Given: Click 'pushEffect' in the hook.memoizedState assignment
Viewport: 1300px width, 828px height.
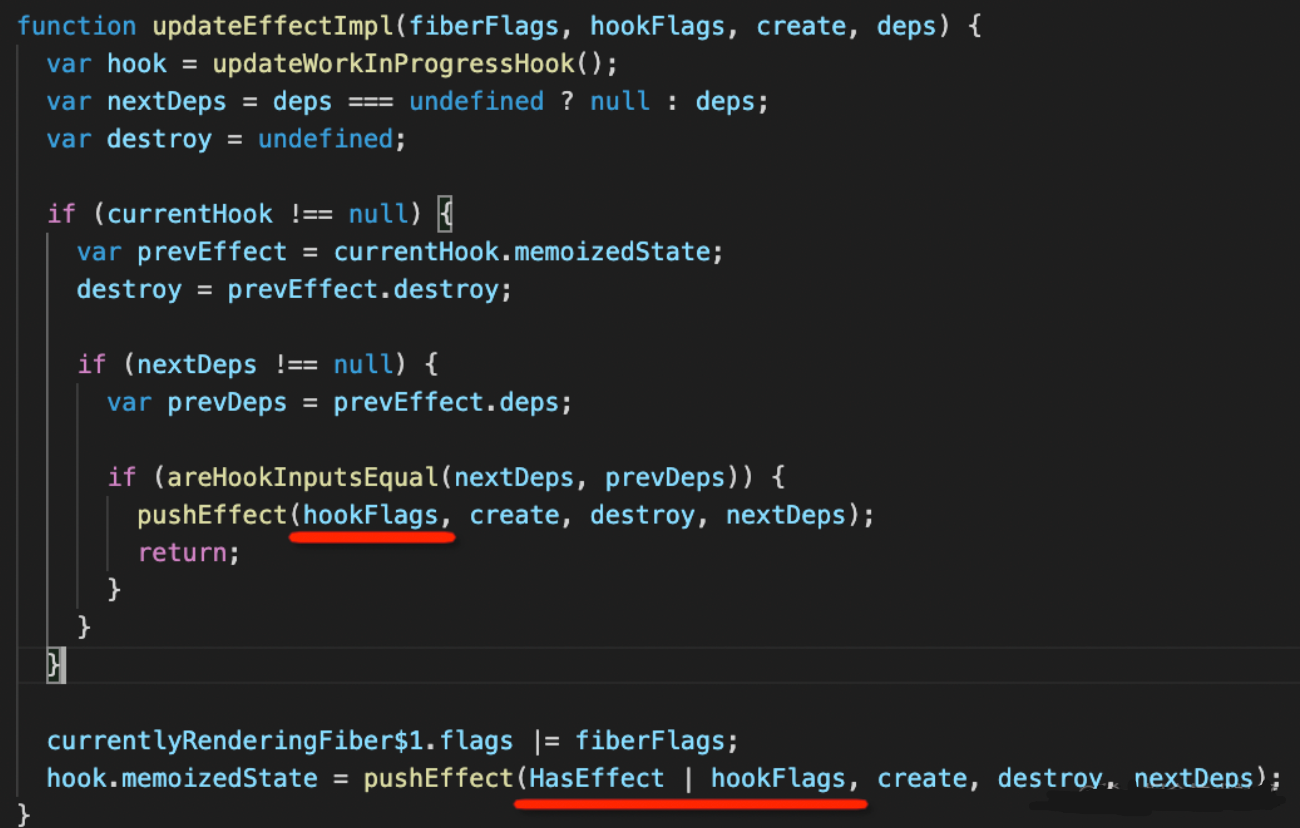Looking at the screenshot, I should click(438, 778).
